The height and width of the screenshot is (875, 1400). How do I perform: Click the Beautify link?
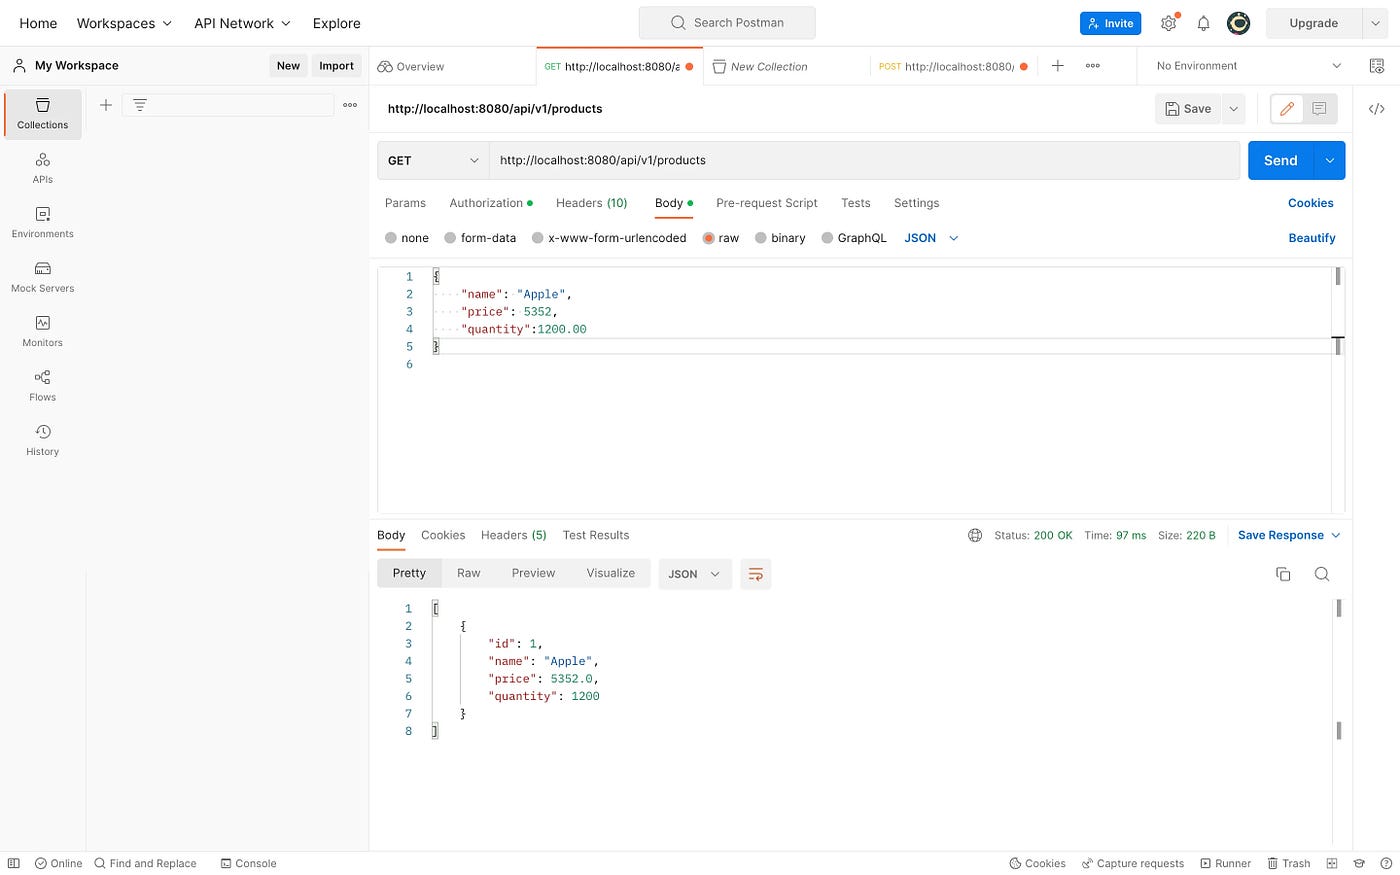[x=1312, y=238]
